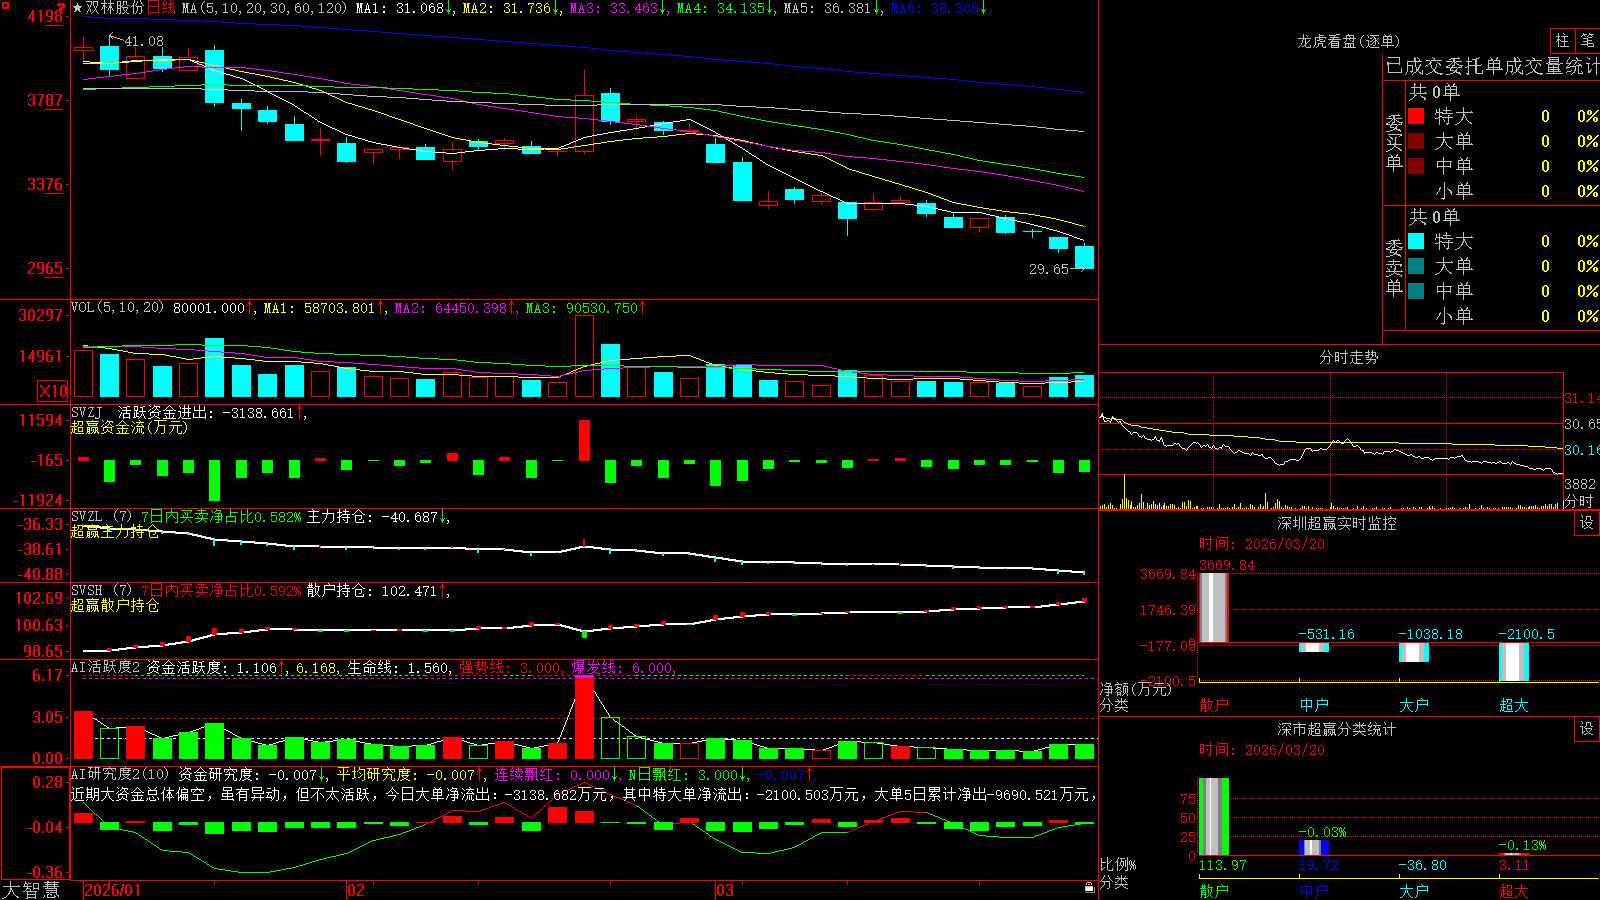
Task: Click the 深市超赢分类统计 panel title
Action: pos(1337,729)
